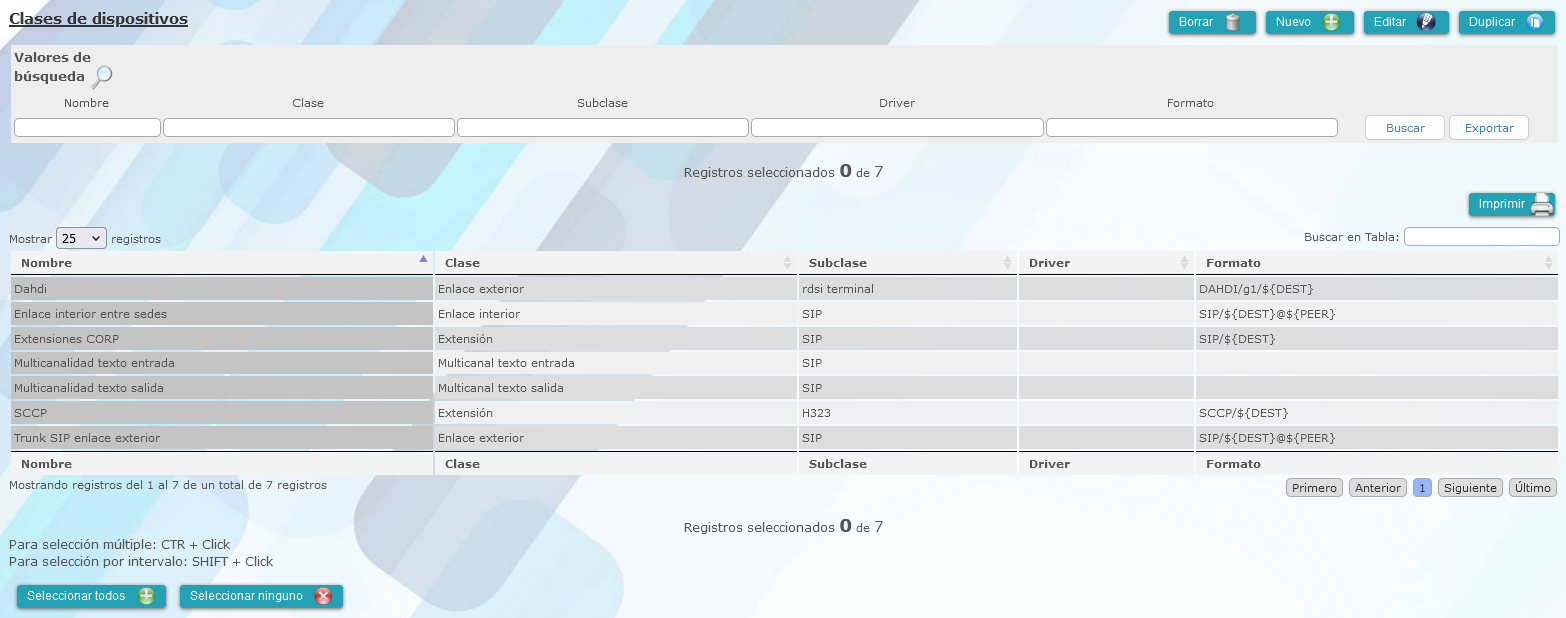Viewport: 1566px width, 618px height.
Task: Click the Buscar search button
Action: [x=1405, y=128]
